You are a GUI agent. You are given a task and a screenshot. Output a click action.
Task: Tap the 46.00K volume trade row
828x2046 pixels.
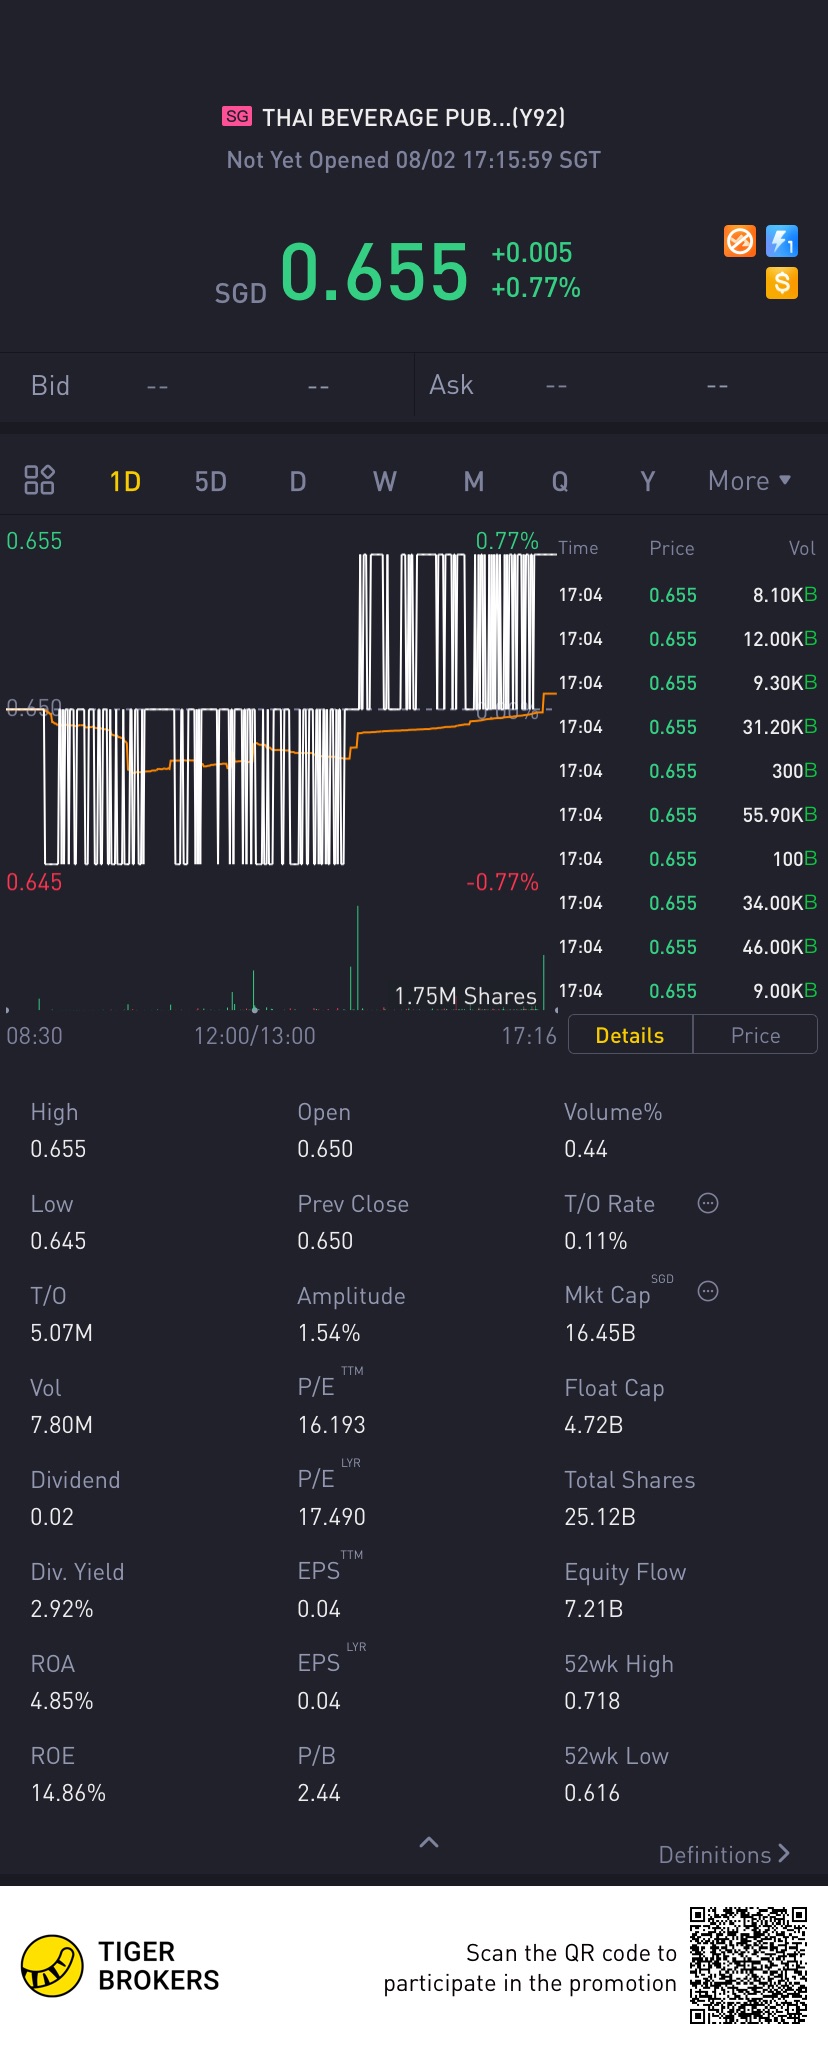pos(687,947)
